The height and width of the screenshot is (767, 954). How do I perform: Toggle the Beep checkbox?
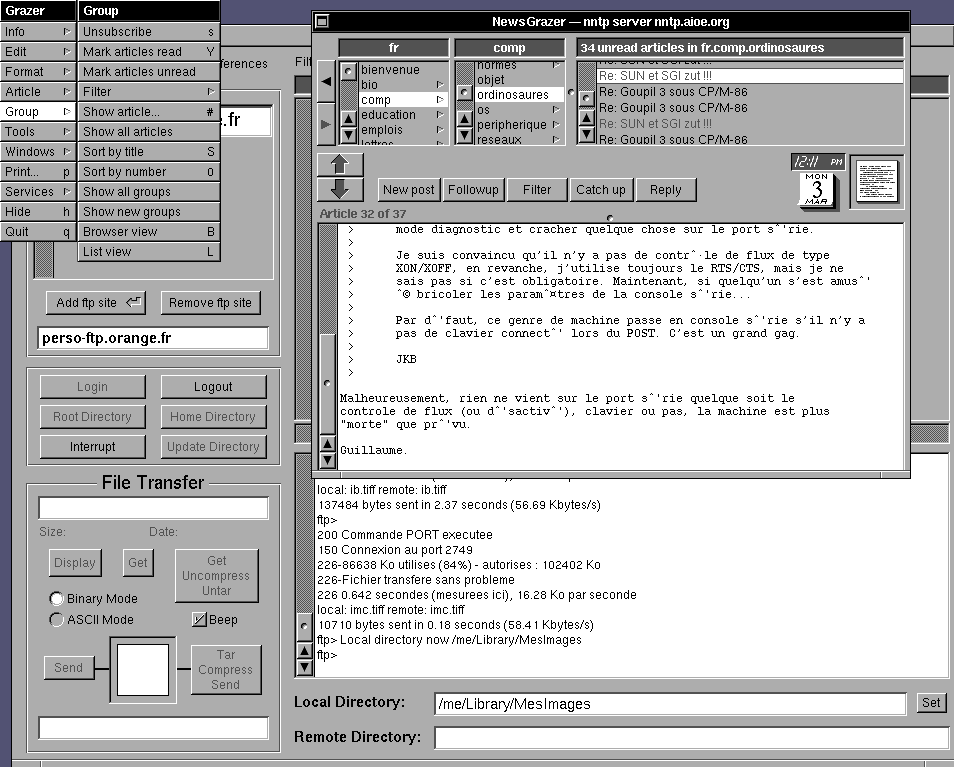pos(199,620)
